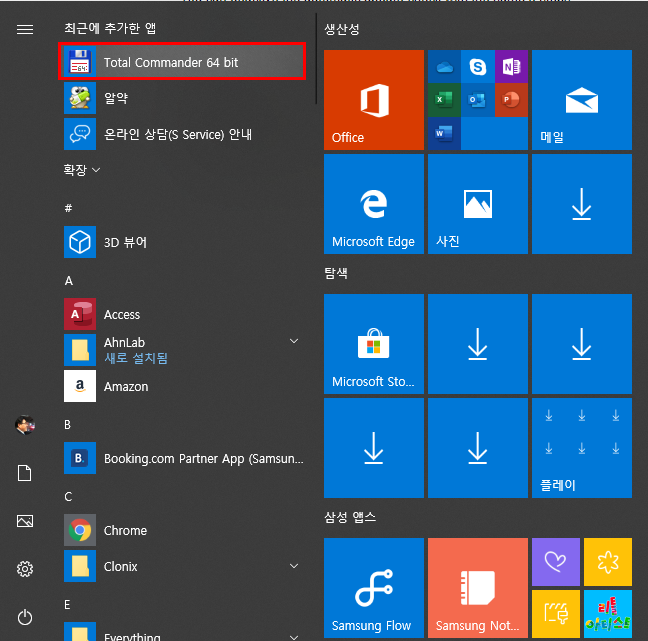Open the 플레이 tile folder

point(581,448)
